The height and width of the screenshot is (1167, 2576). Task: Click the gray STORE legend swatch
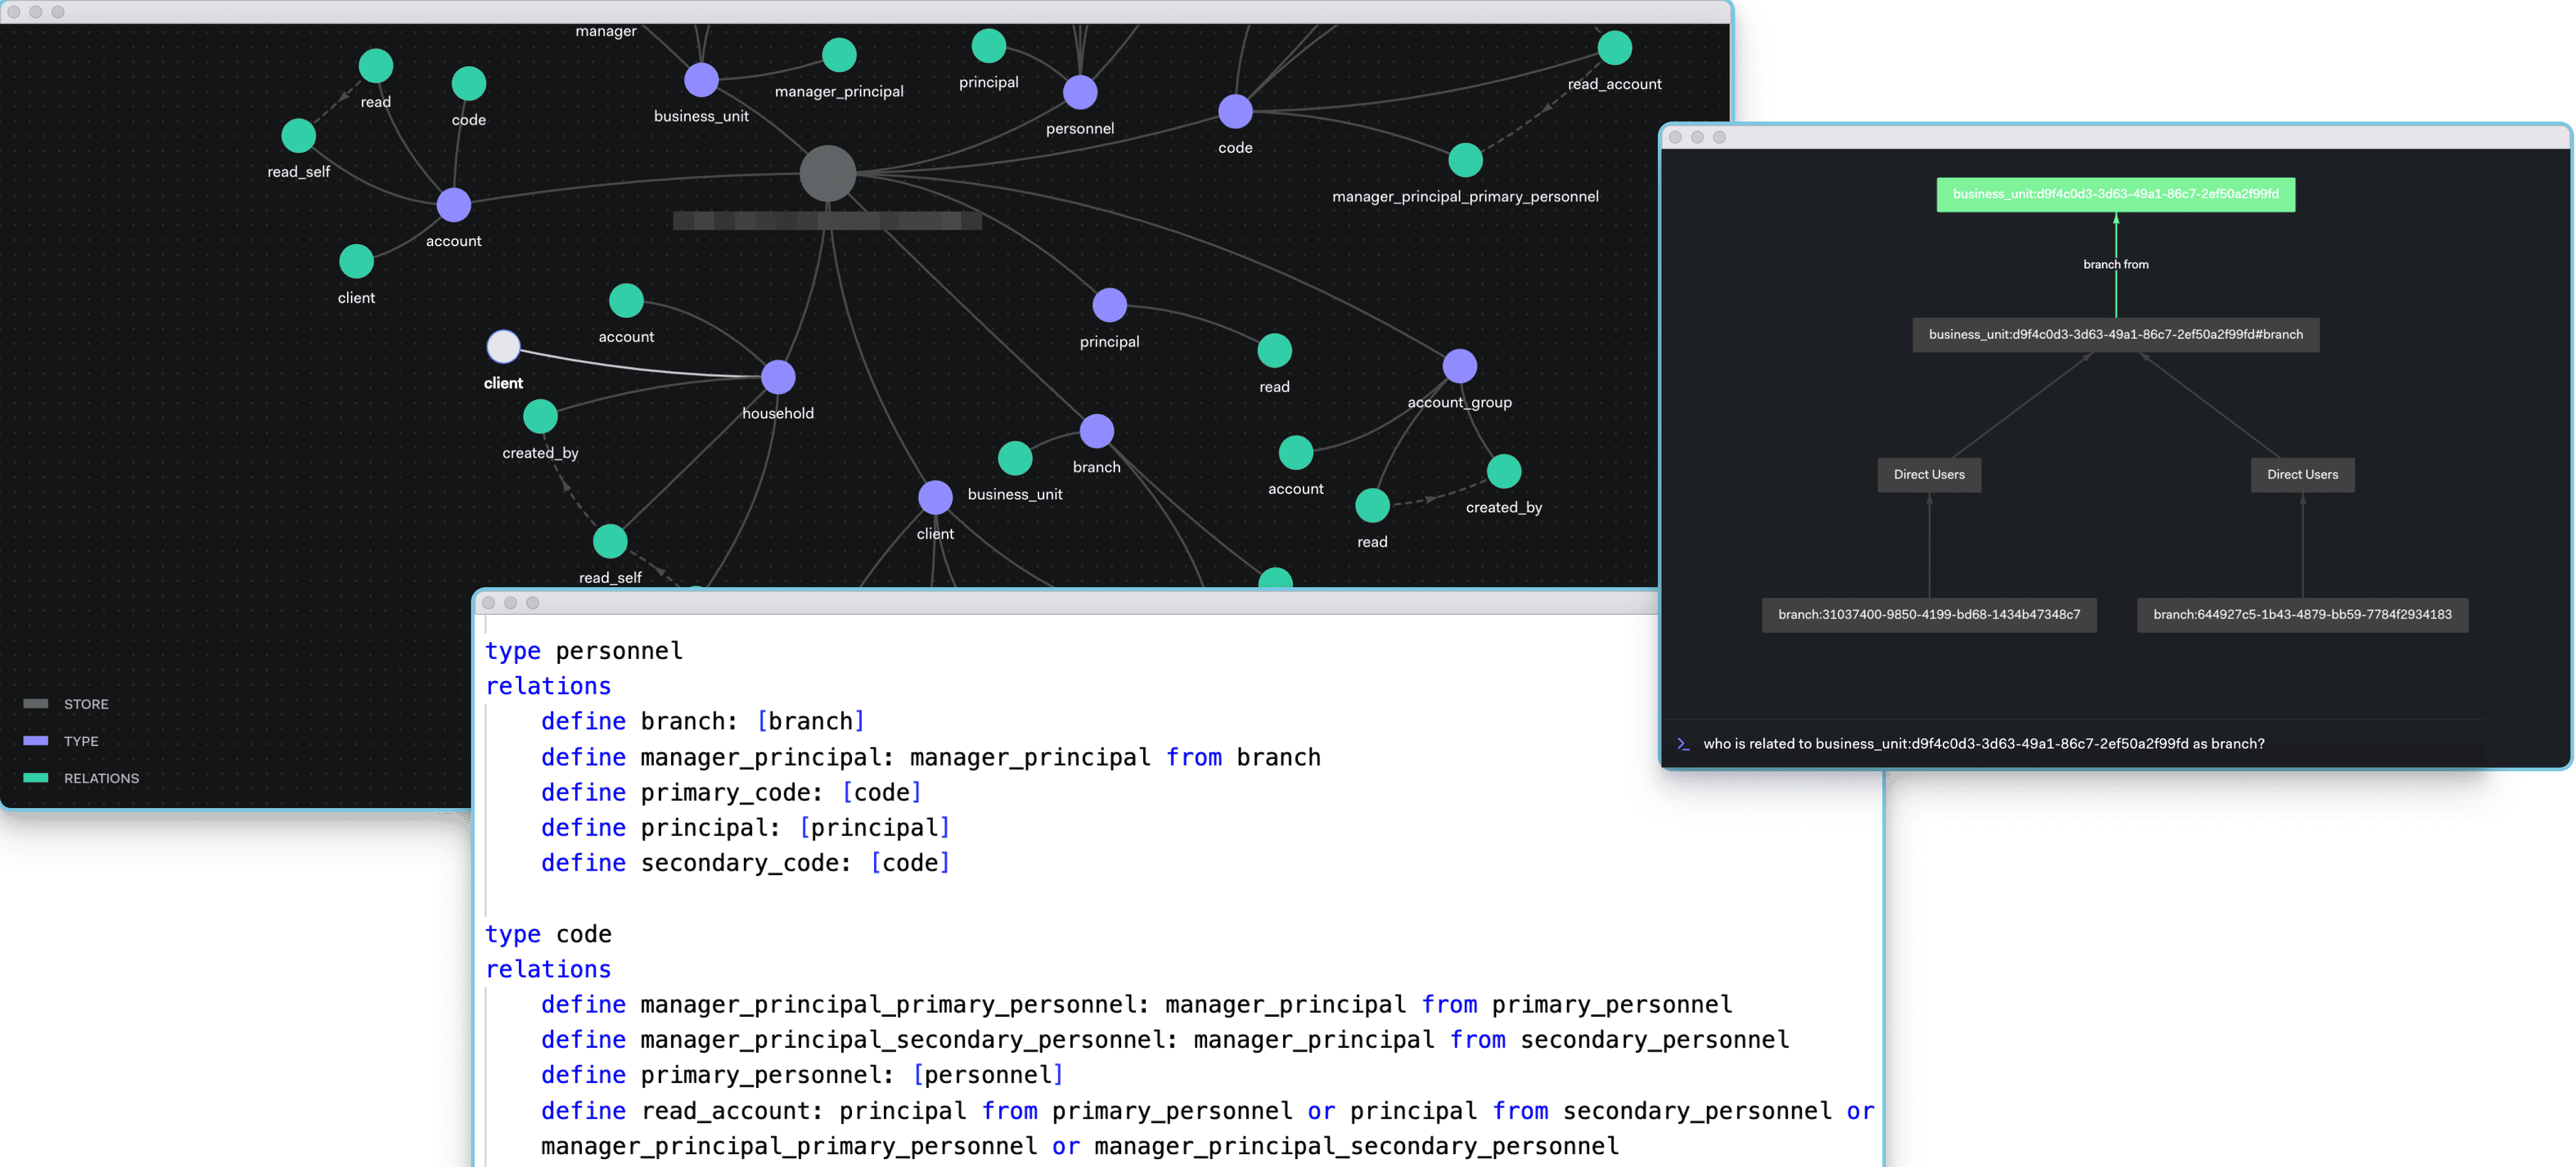click(36, 704)
